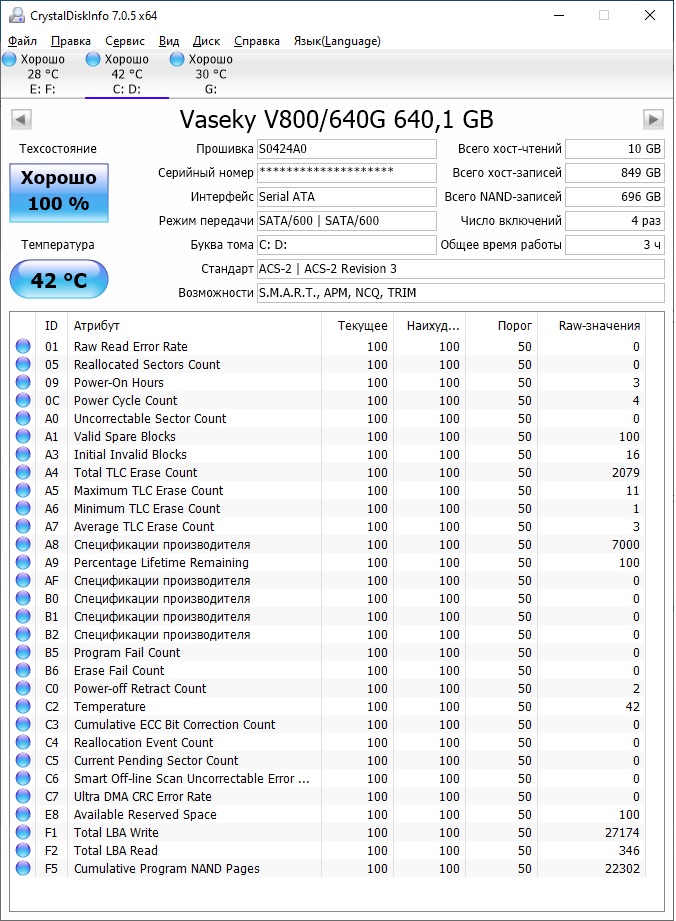Click status orb for Total LBA Write
Screen dimensions: 676x921
click(23, 832)
